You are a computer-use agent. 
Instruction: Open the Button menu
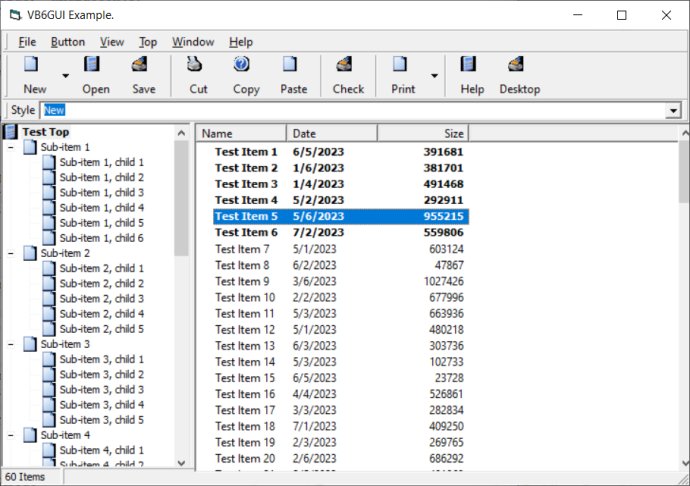[68, 42]
